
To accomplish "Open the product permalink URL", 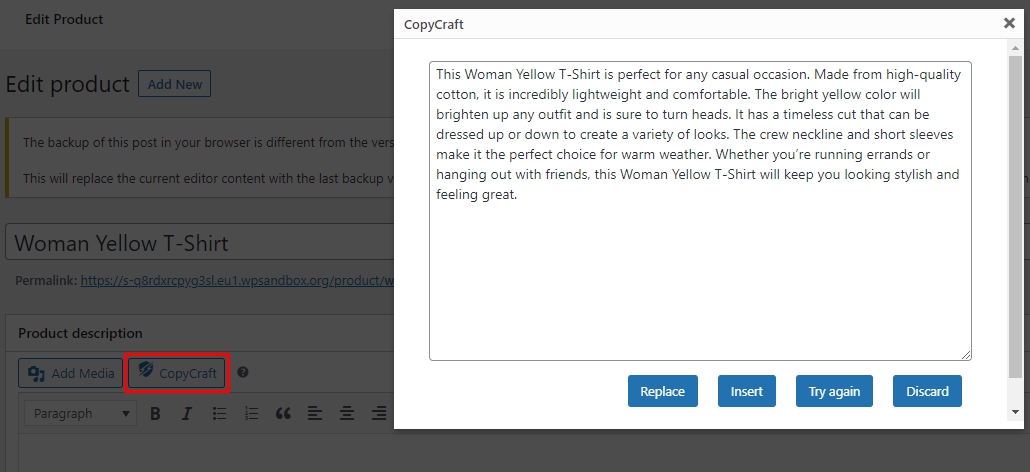I will pyautogui.click(x=238, y=281).
